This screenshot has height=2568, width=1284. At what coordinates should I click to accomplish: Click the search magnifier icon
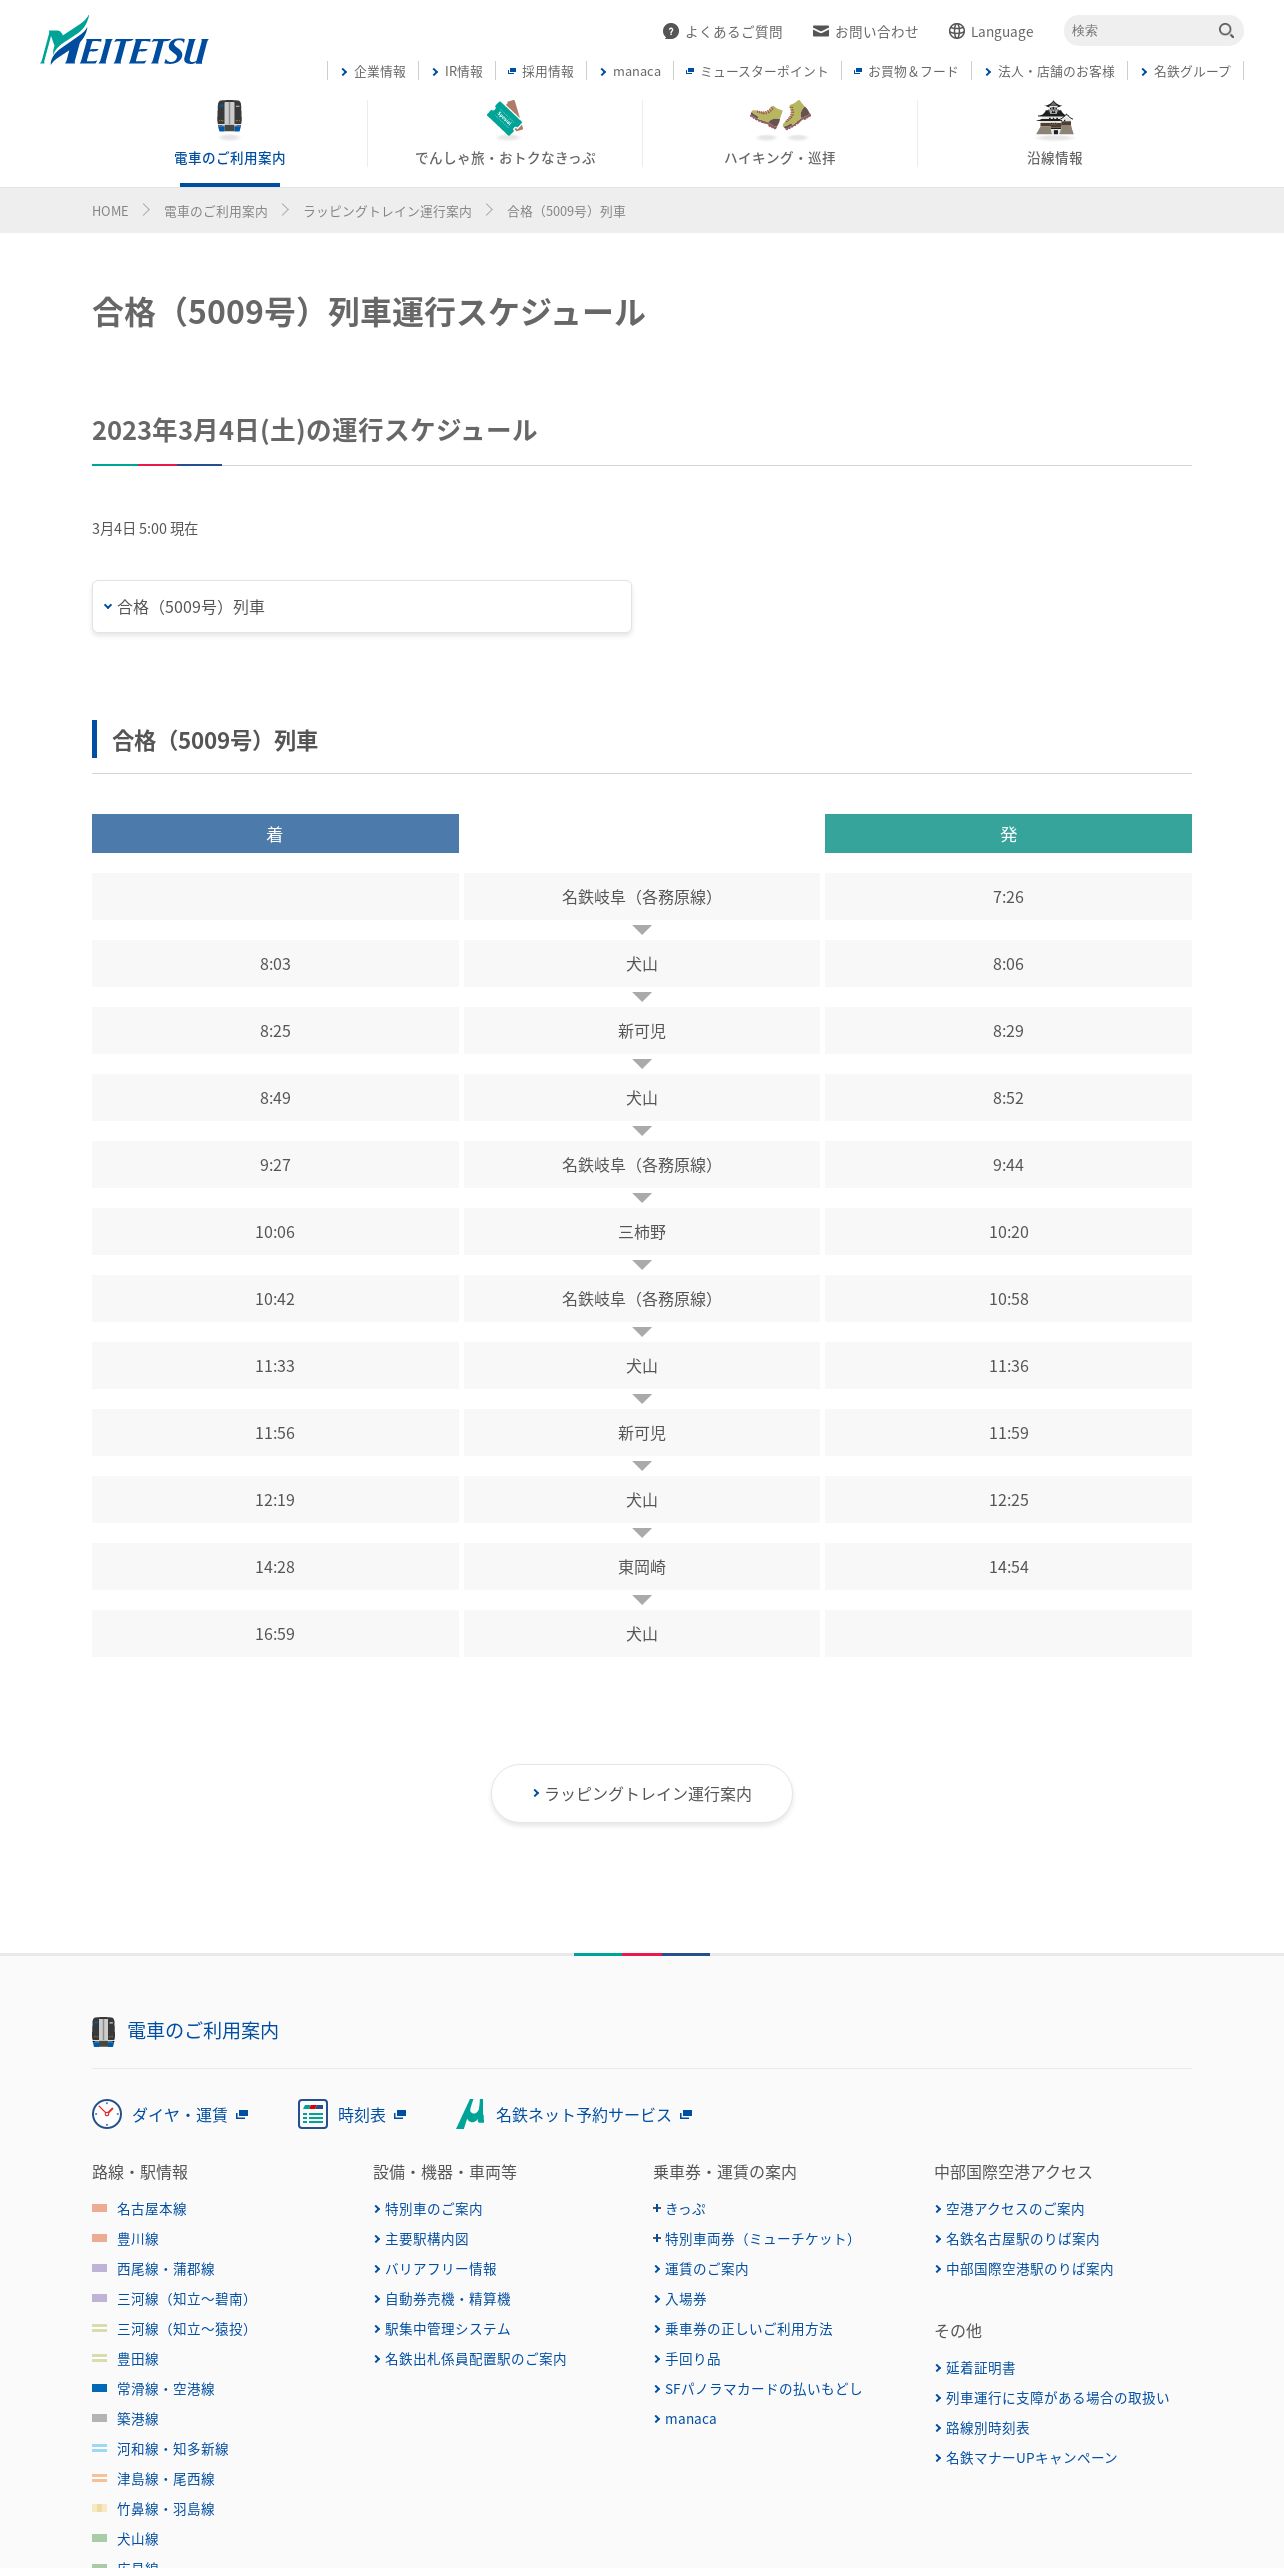(x=1226, y=31)
